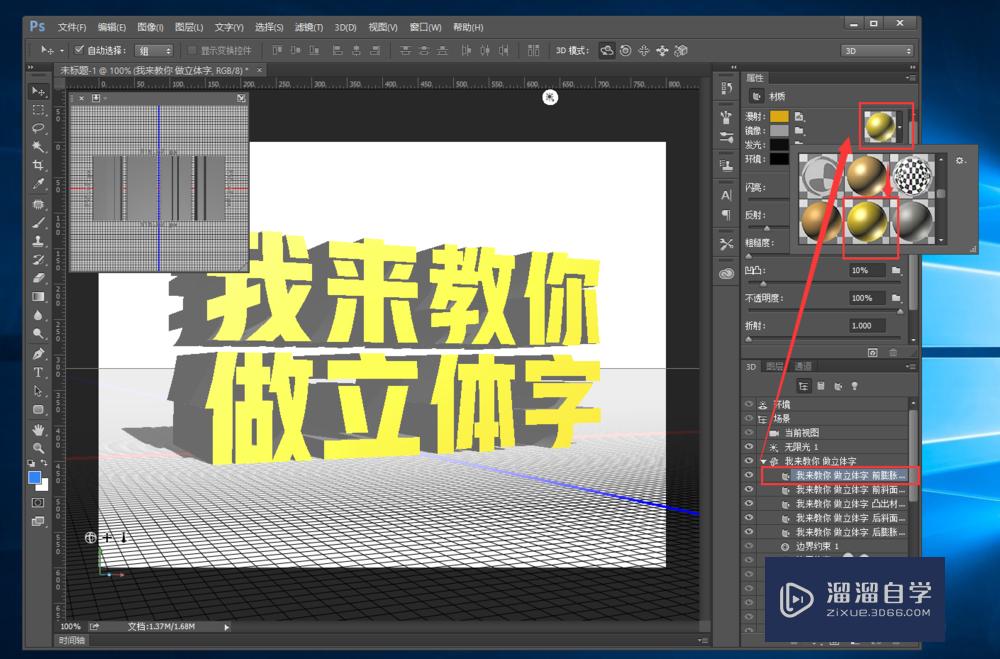Select the Move tool in the toolbox
This screenshot has height=659, width=1000.
(x=38, y=92)
